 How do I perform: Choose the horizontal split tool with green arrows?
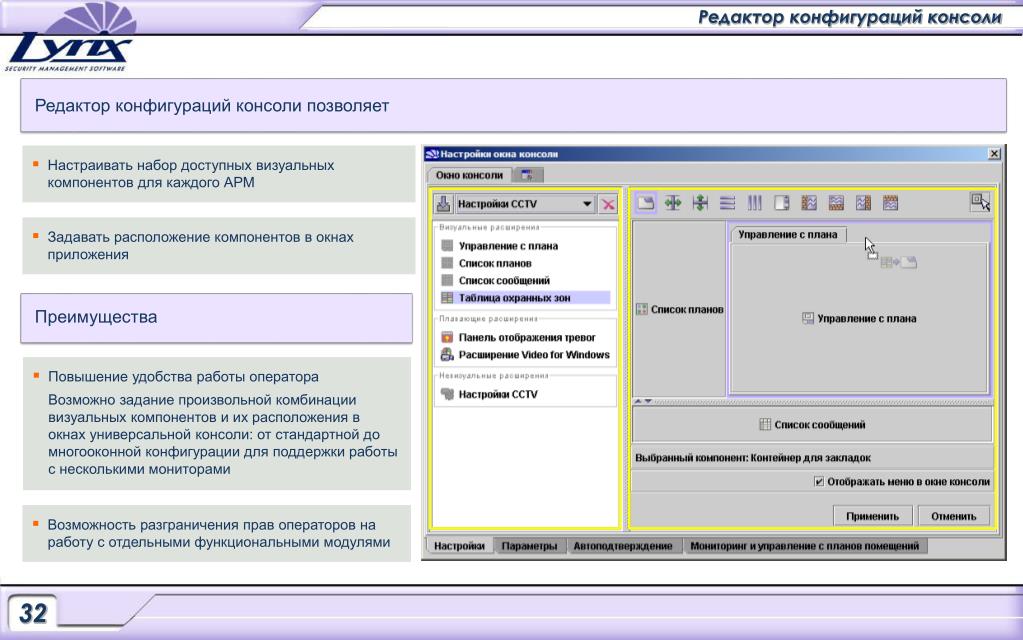673,203
